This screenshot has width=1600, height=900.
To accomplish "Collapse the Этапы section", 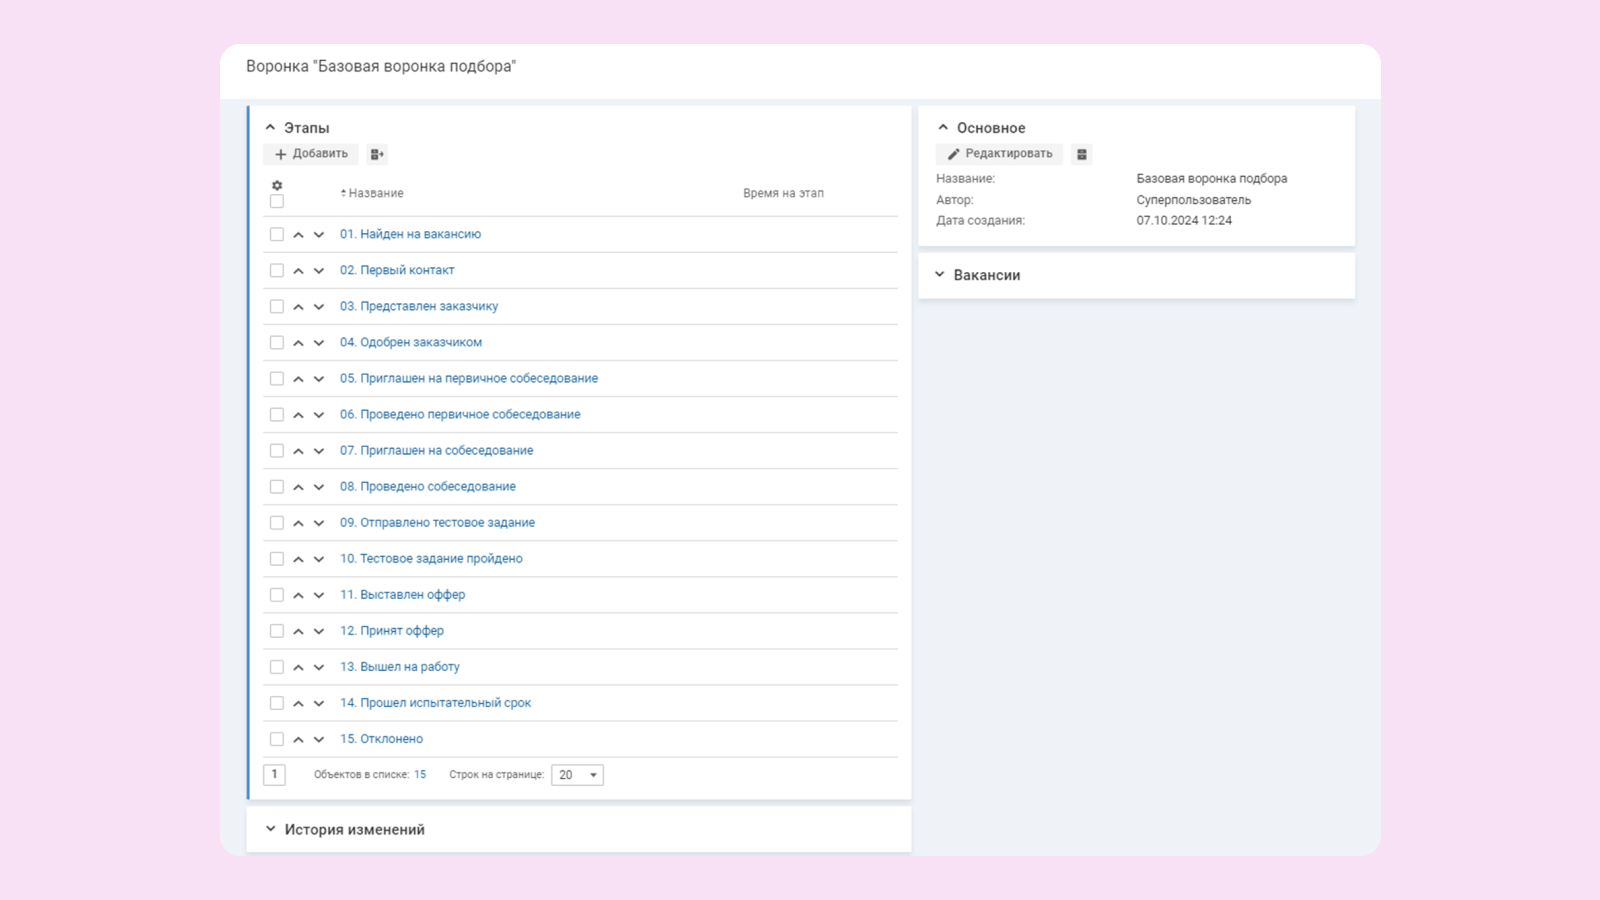I will tap(270, 128).
